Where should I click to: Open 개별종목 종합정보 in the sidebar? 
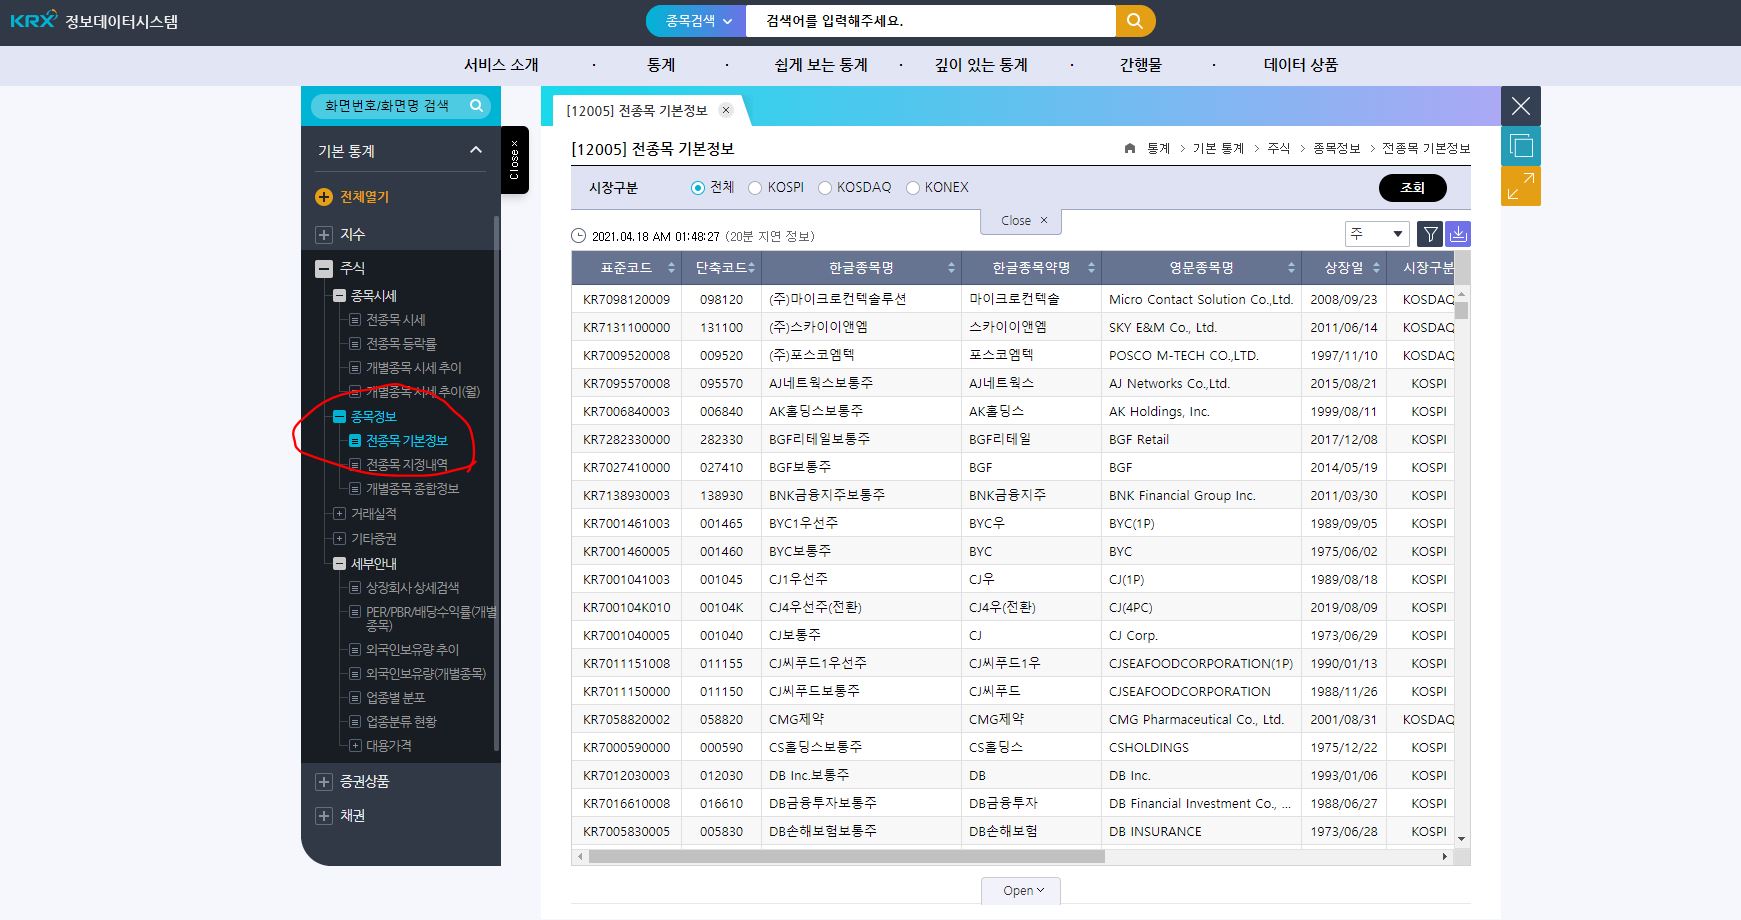[x=412, y=489]
